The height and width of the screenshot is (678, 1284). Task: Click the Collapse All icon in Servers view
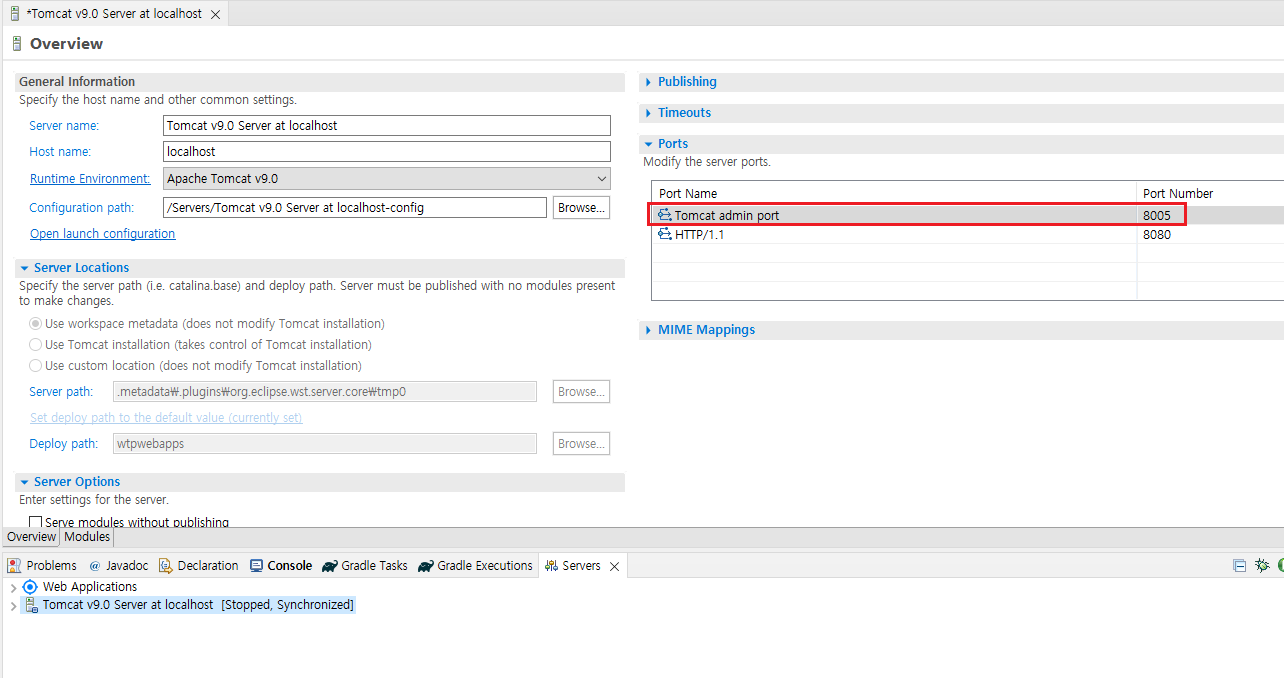1240,566
